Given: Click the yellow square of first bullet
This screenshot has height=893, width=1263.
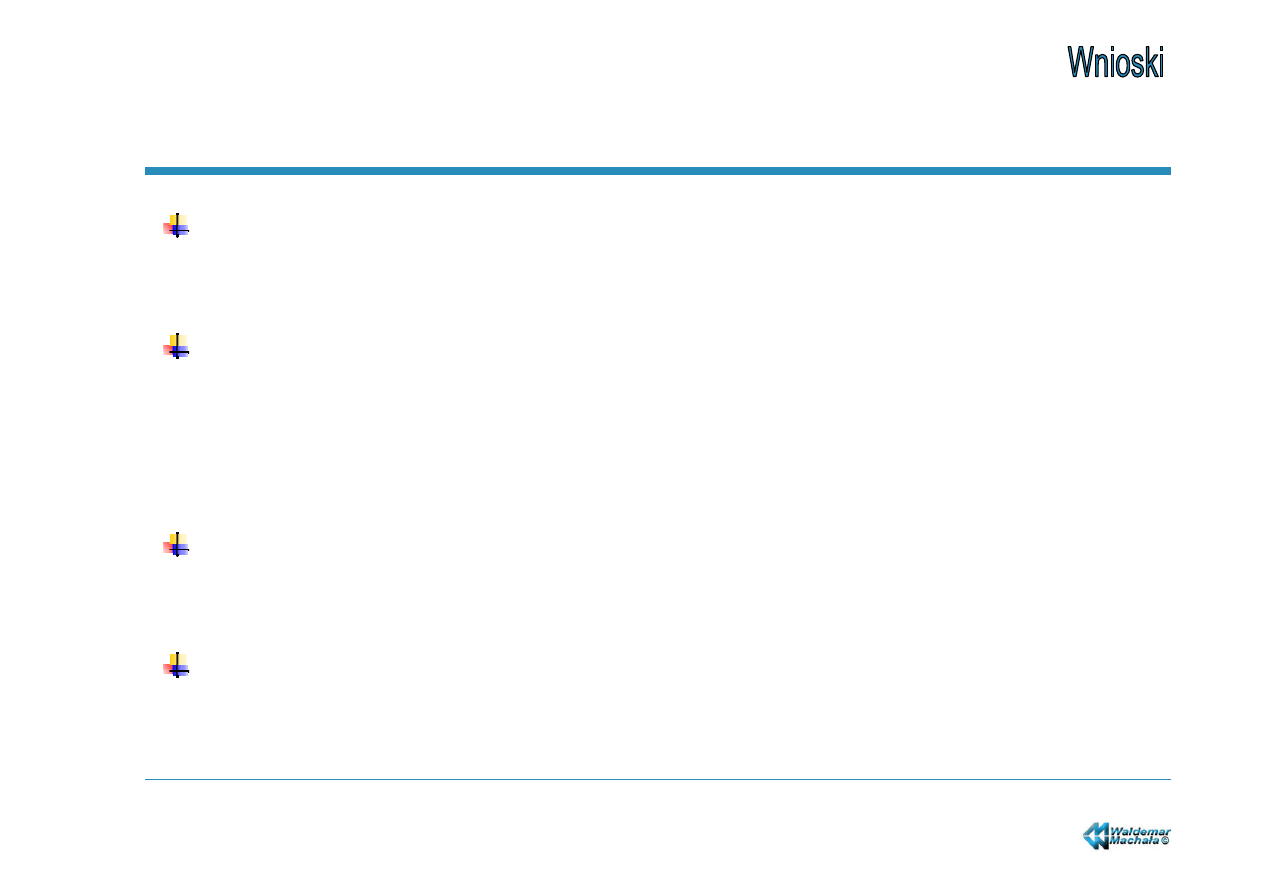Looking at the screenshot, I should click(x=178, y=221).
